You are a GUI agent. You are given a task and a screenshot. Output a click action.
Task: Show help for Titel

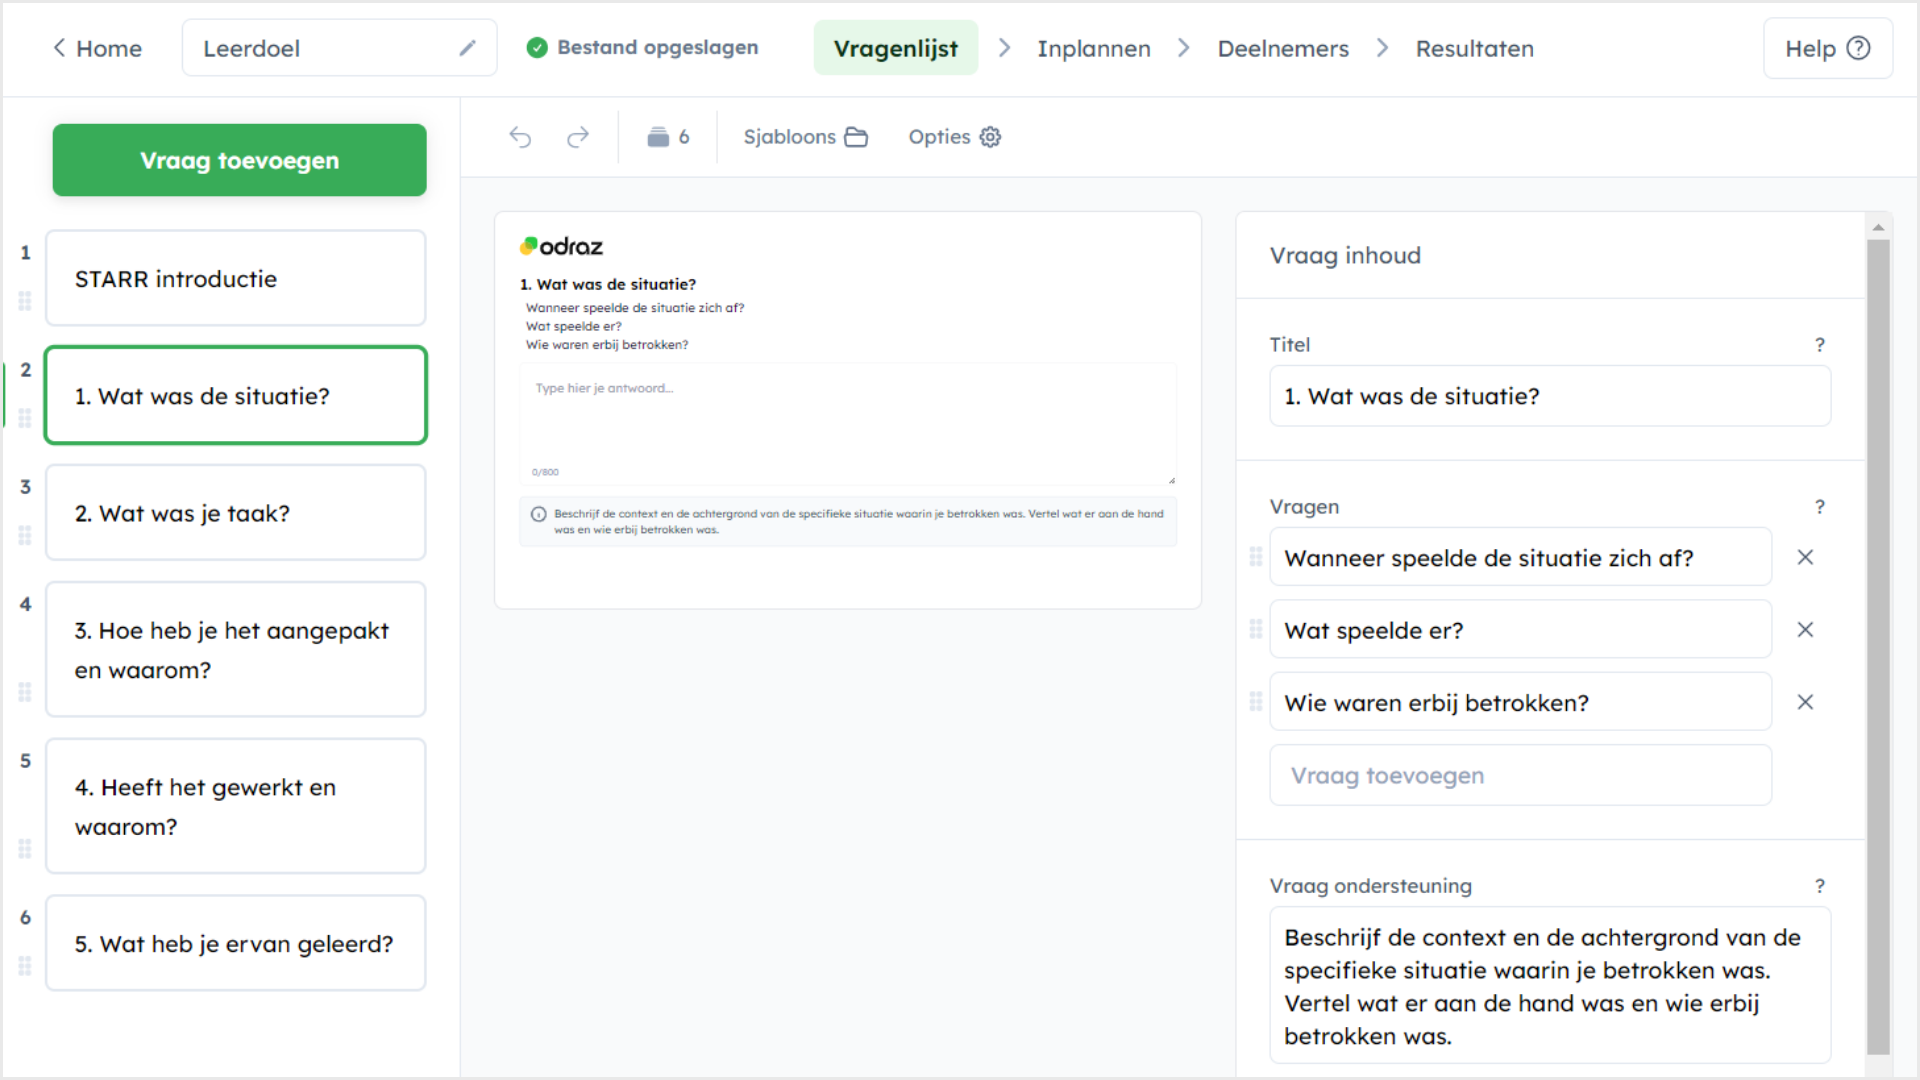1820,345
